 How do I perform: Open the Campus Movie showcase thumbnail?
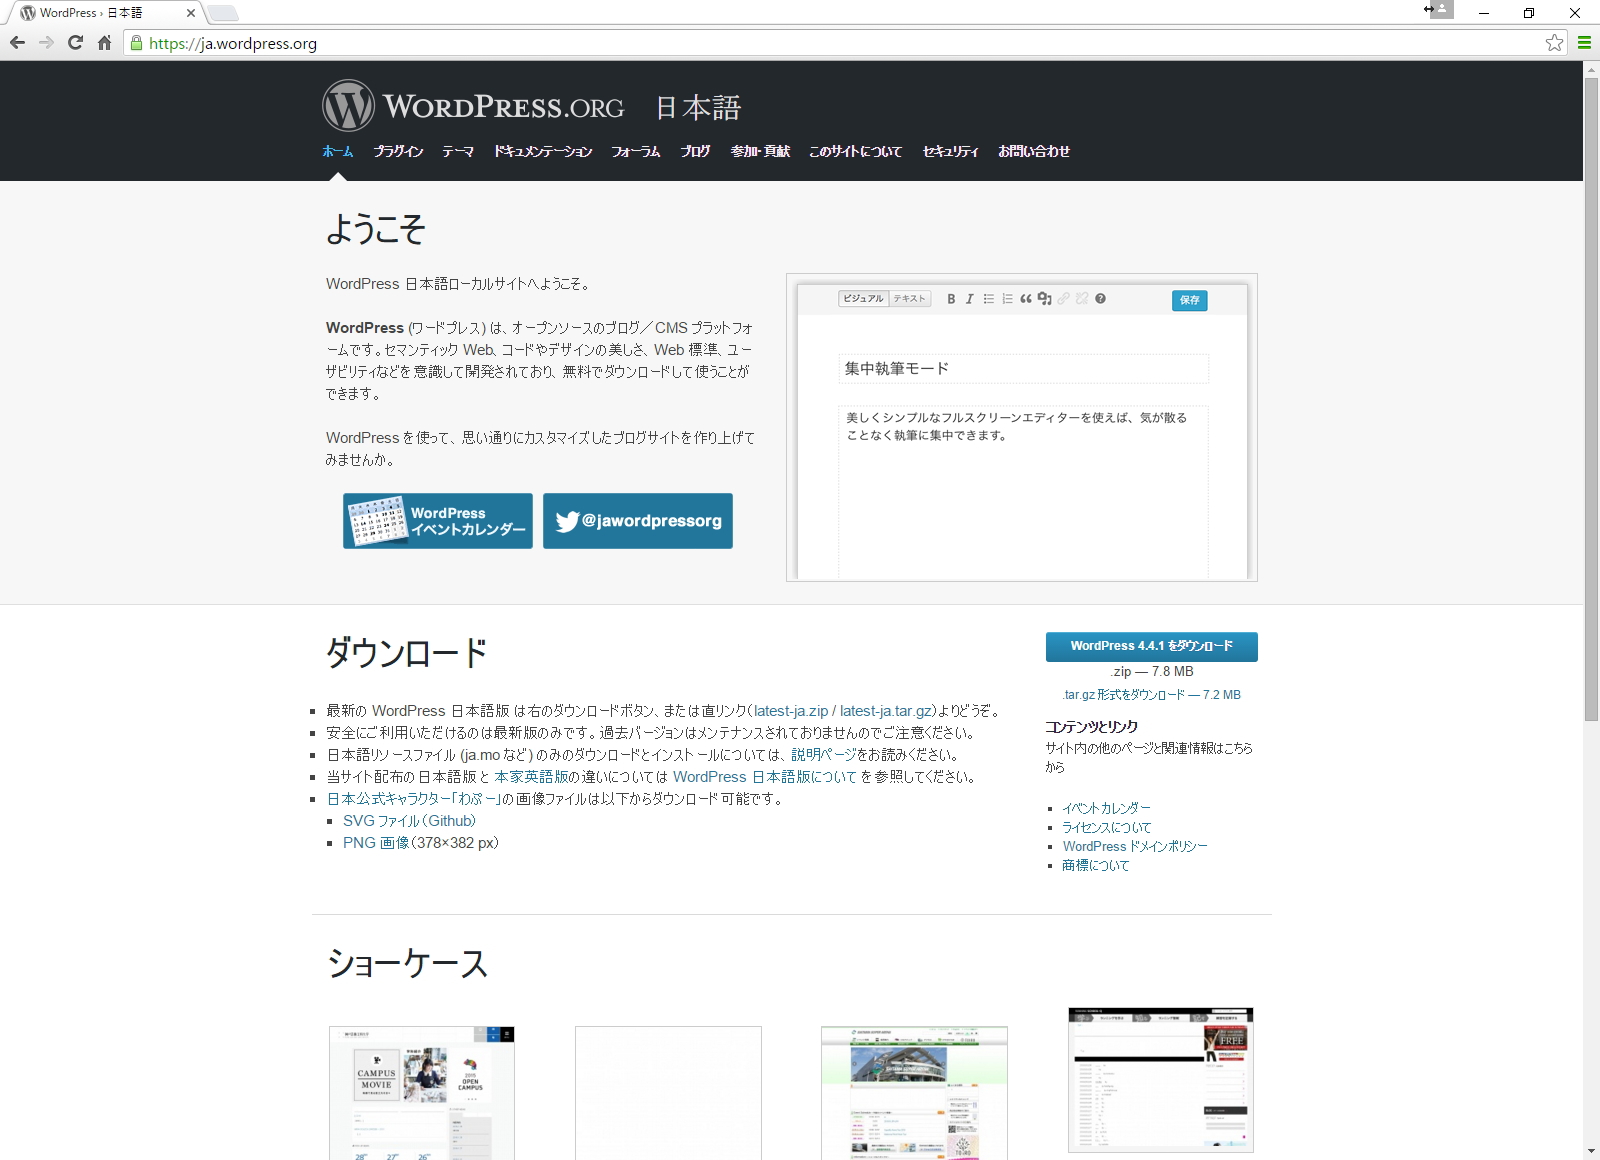422,1093
